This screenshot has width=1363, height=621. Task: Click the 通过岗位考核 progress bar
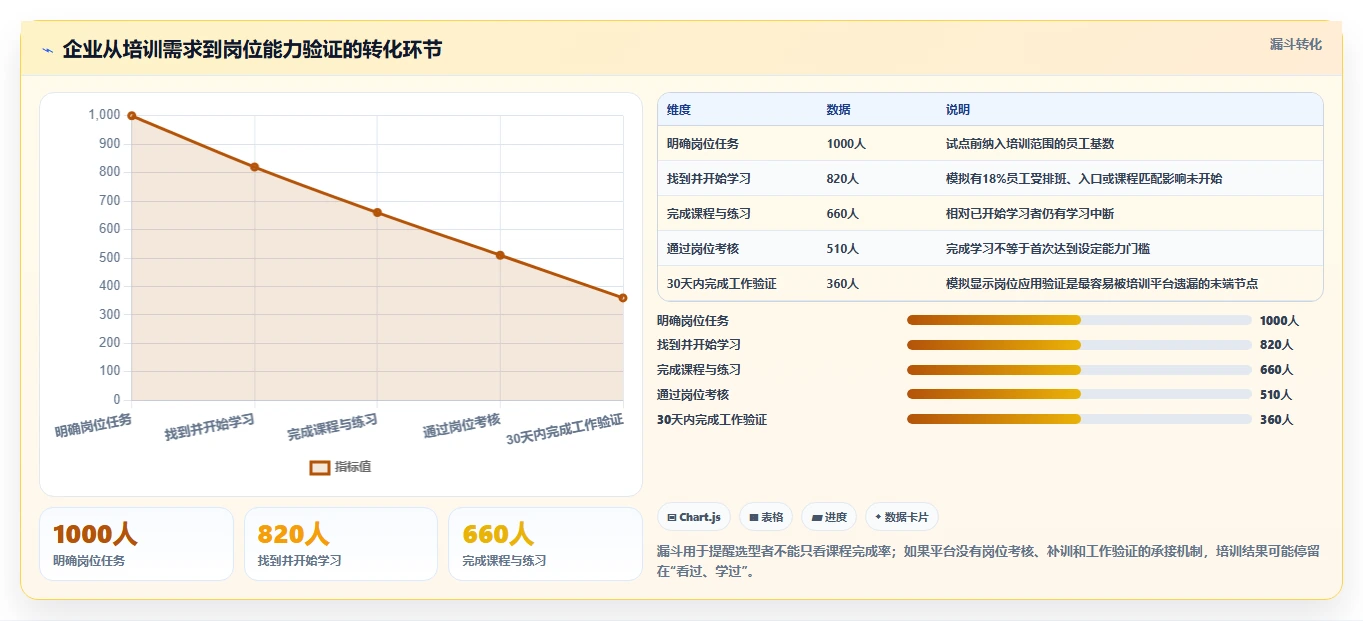1079,394
